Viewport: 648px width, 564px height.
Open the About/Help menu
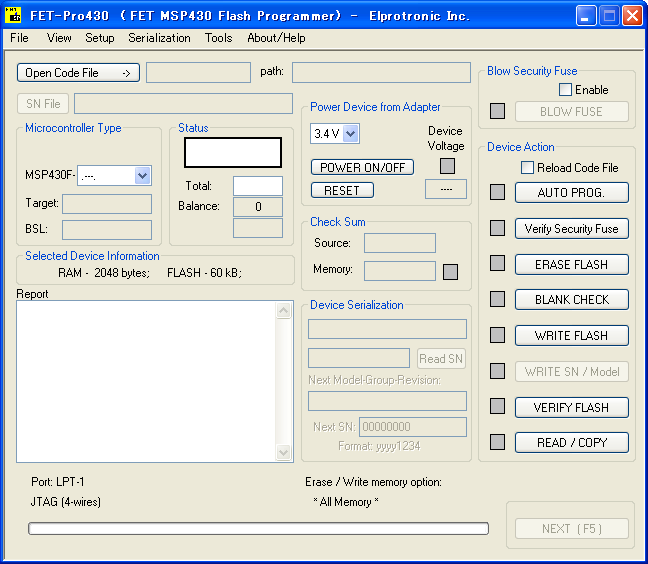276,38
